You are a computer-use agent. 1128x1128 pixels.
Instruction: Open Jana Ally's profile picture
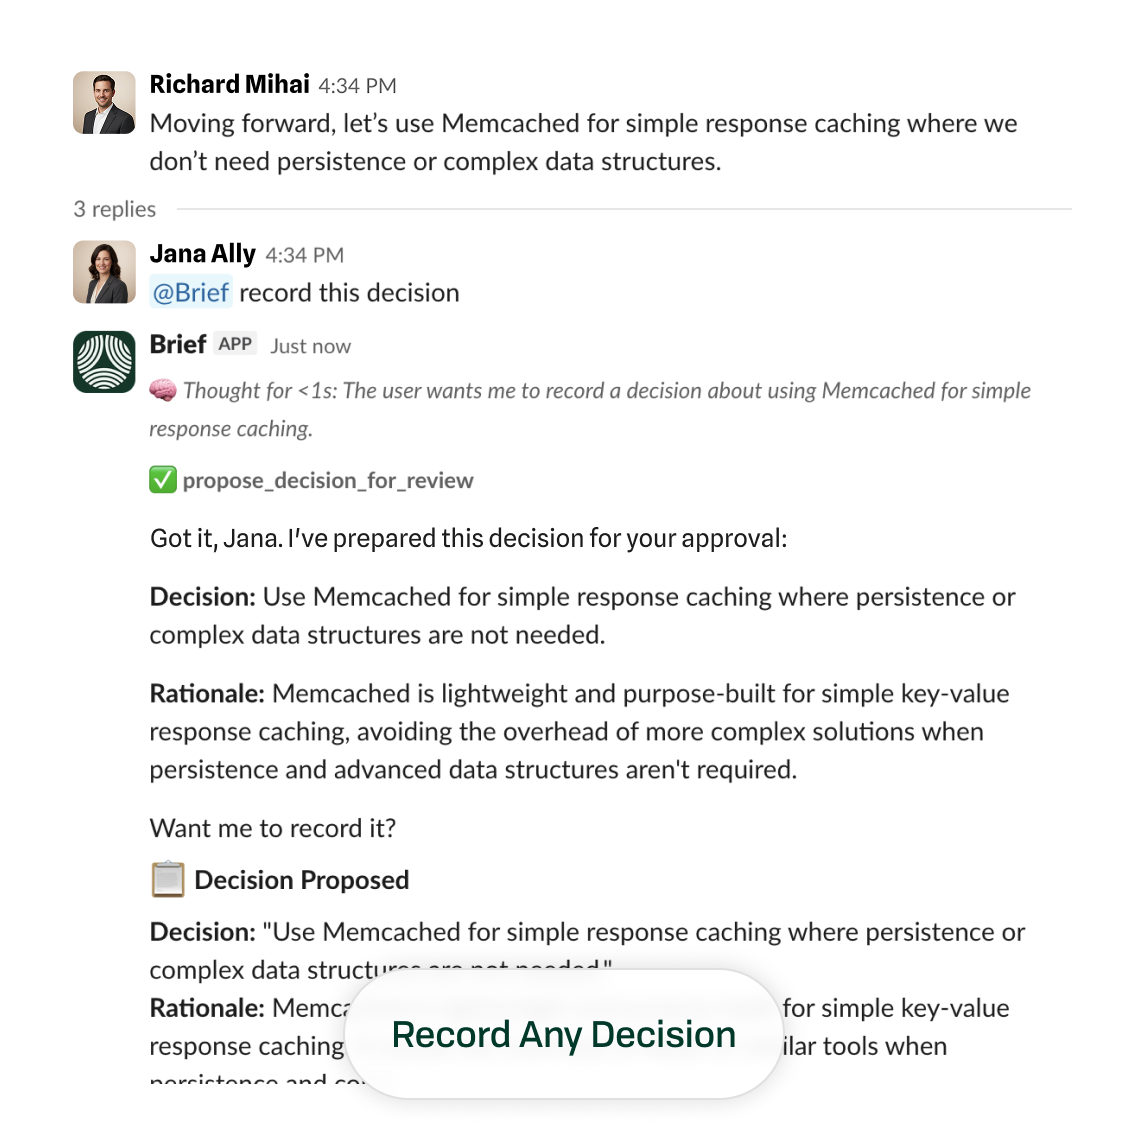pos(104,271)
